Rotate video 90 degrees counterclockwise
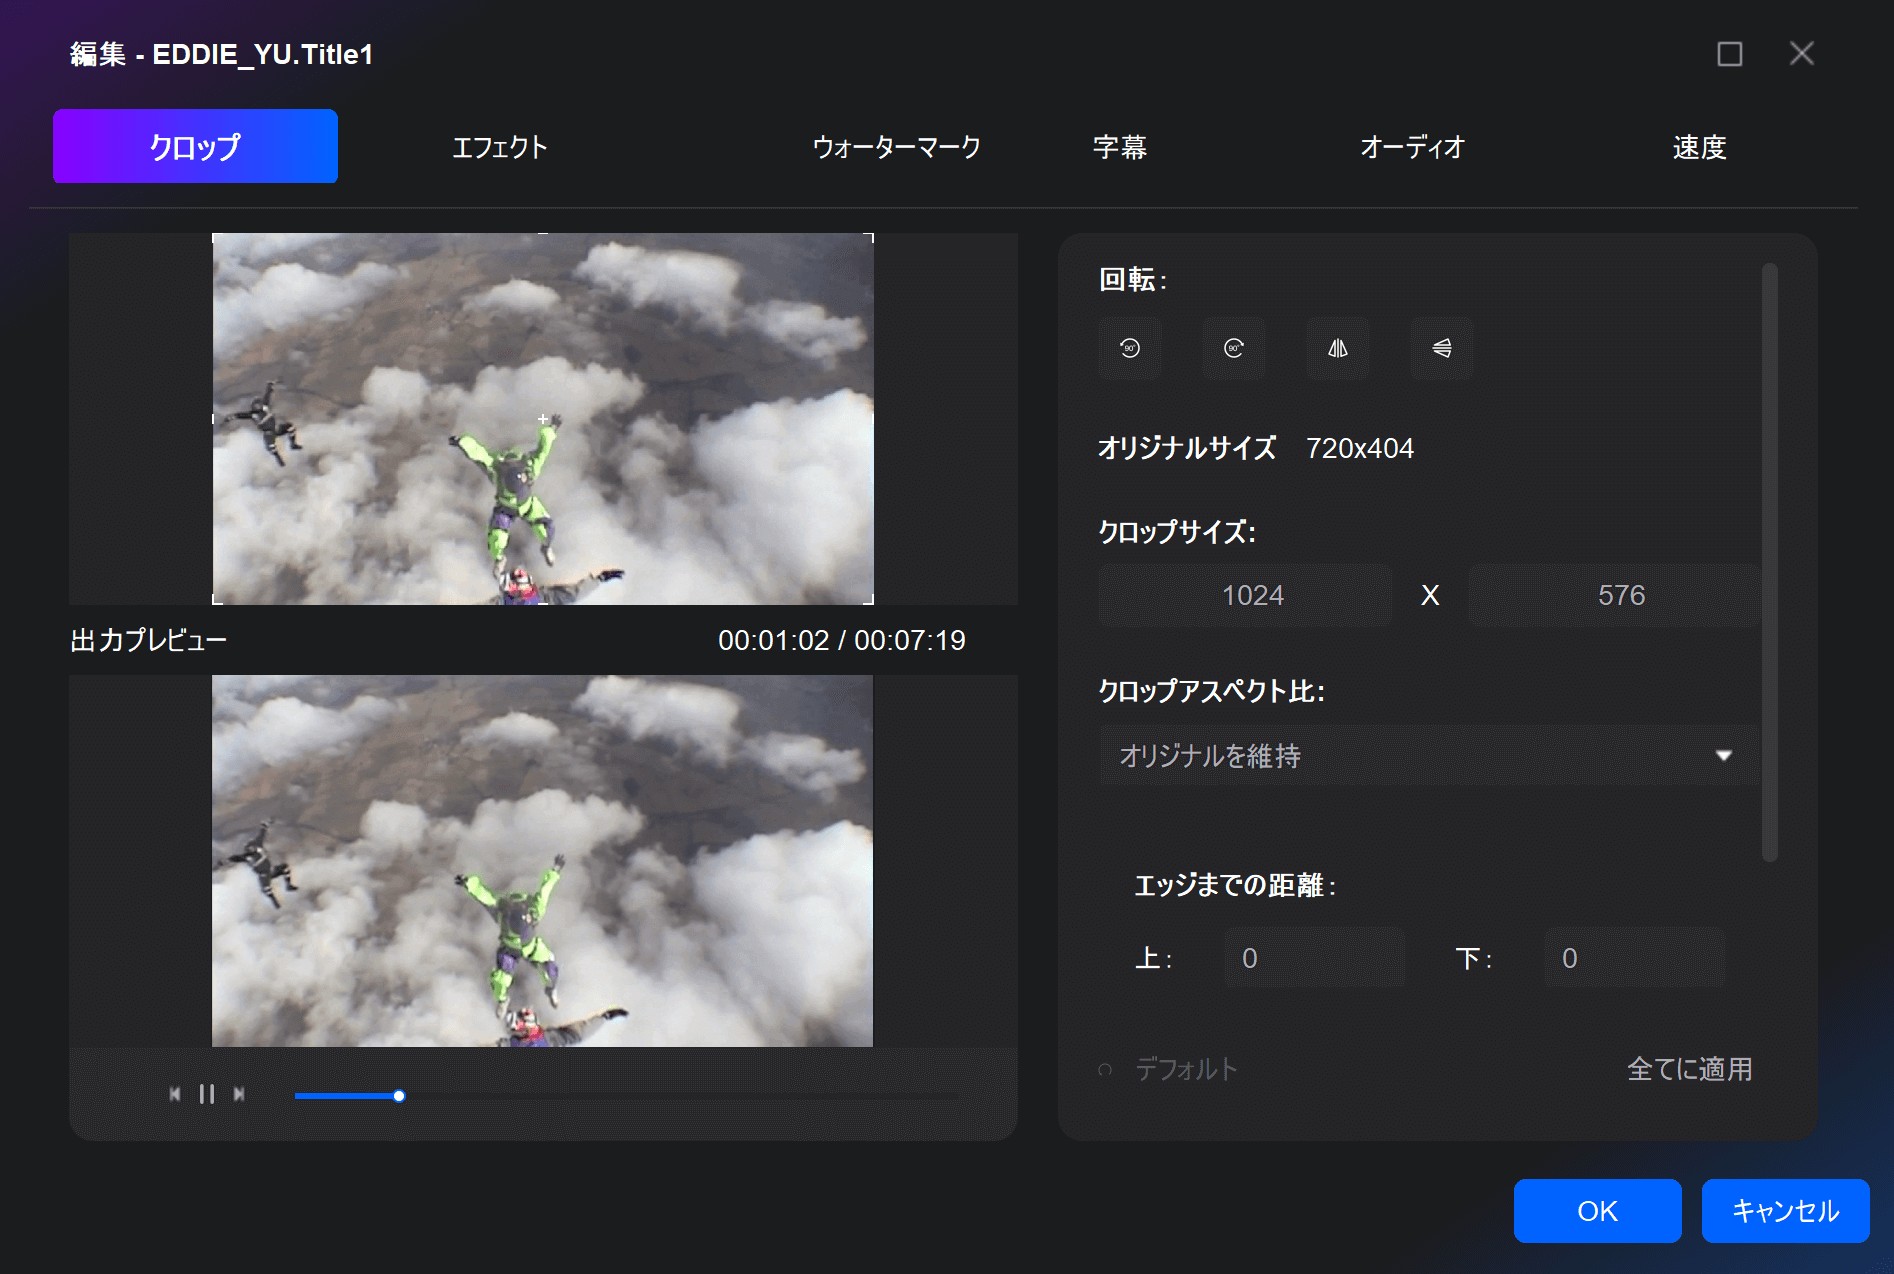This screenshot has height=1274, width=1894. click(1130, 348)
